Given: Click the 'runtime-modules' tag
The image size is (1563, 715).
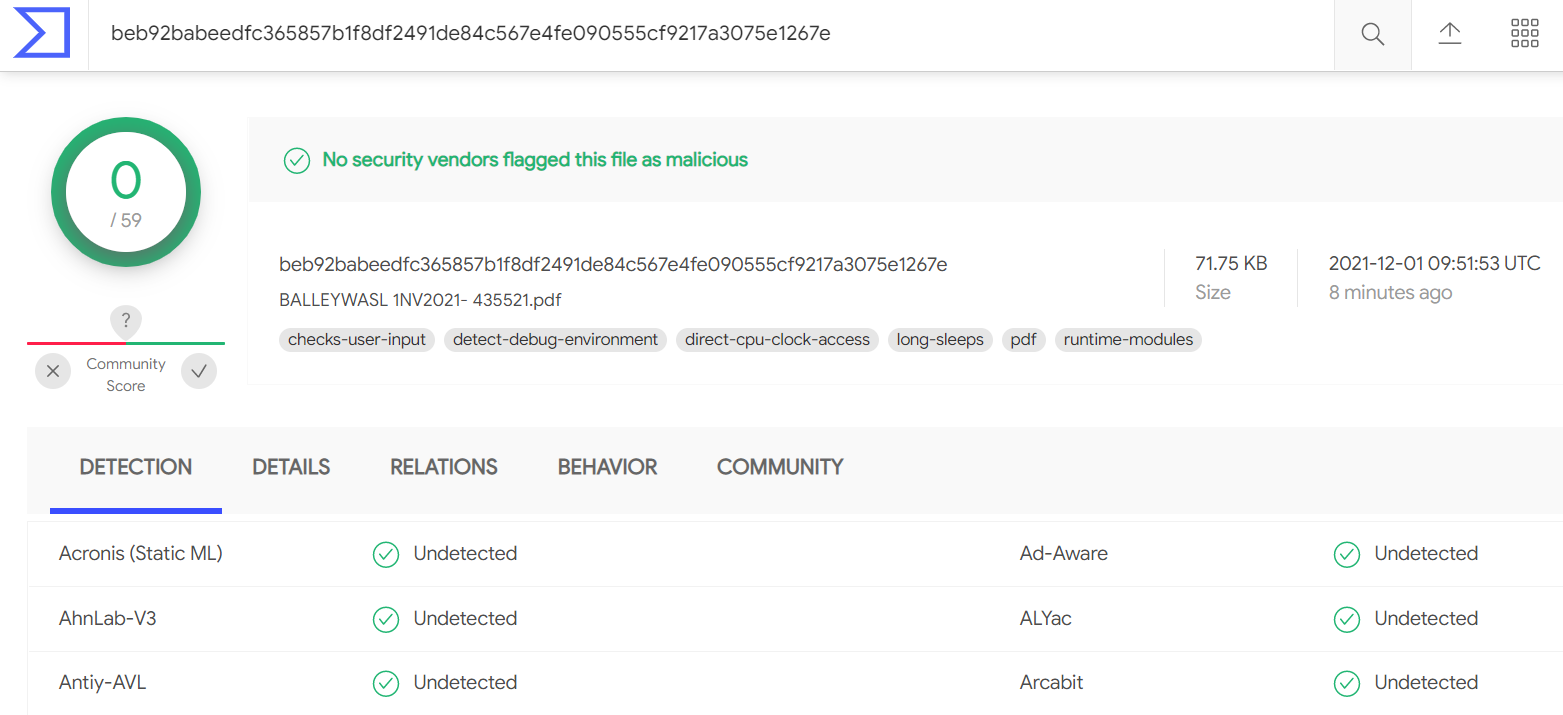Looking at the screenshot, I should click(x=1128, y=340).
